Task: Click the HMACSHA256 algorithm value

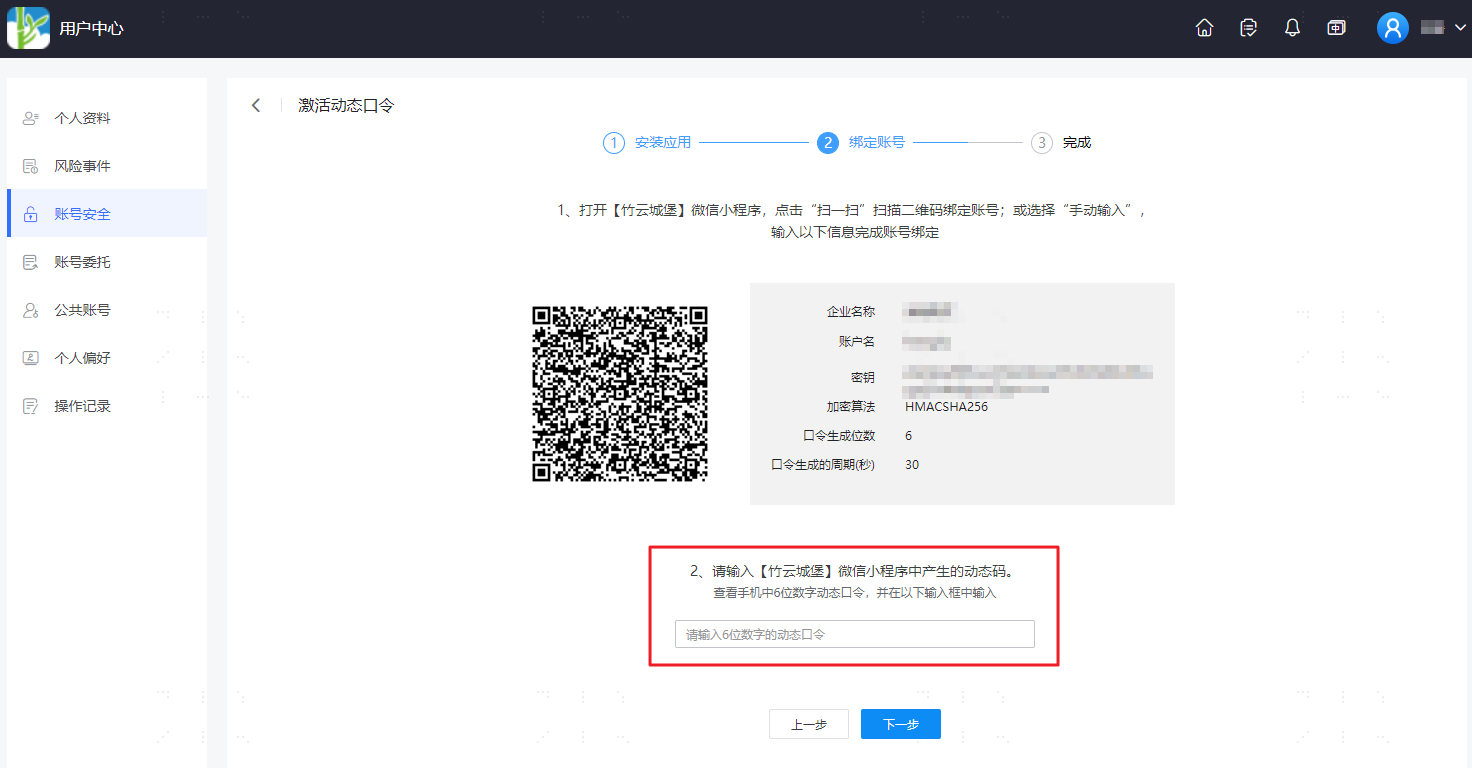Action: [x=946, y=407]
